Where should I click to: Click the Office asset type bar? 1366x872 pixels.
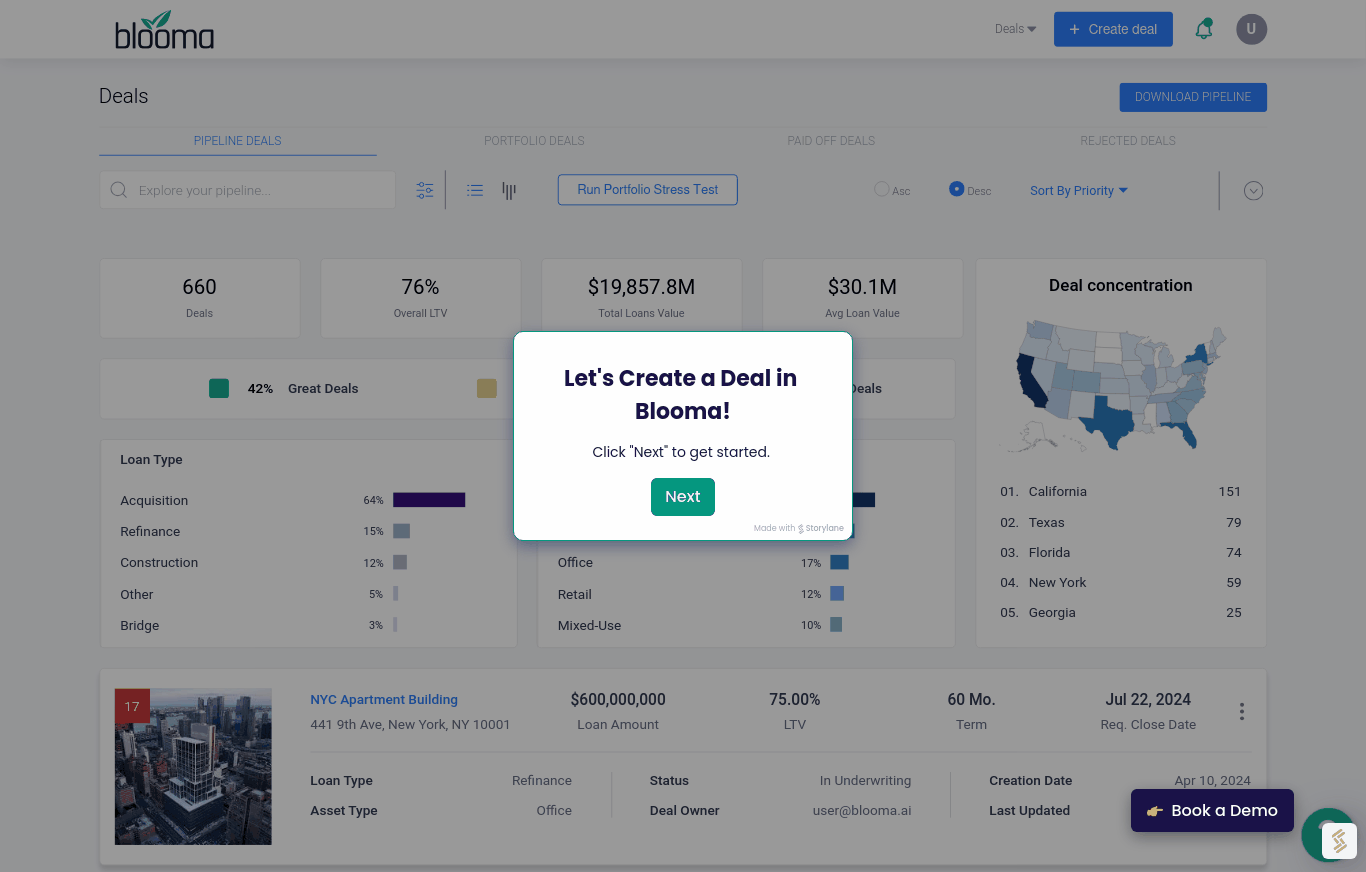(x=839, y=562)
